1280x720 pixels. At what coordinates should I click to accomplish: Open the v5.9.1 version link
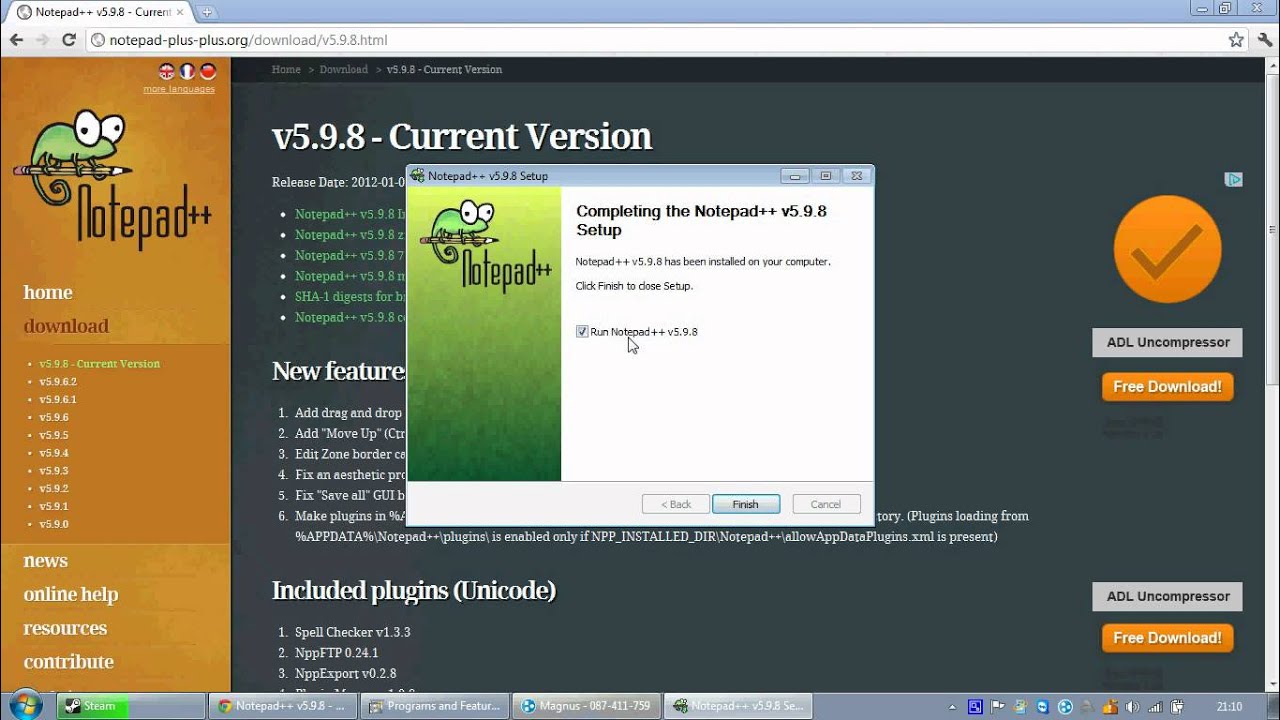54,507
